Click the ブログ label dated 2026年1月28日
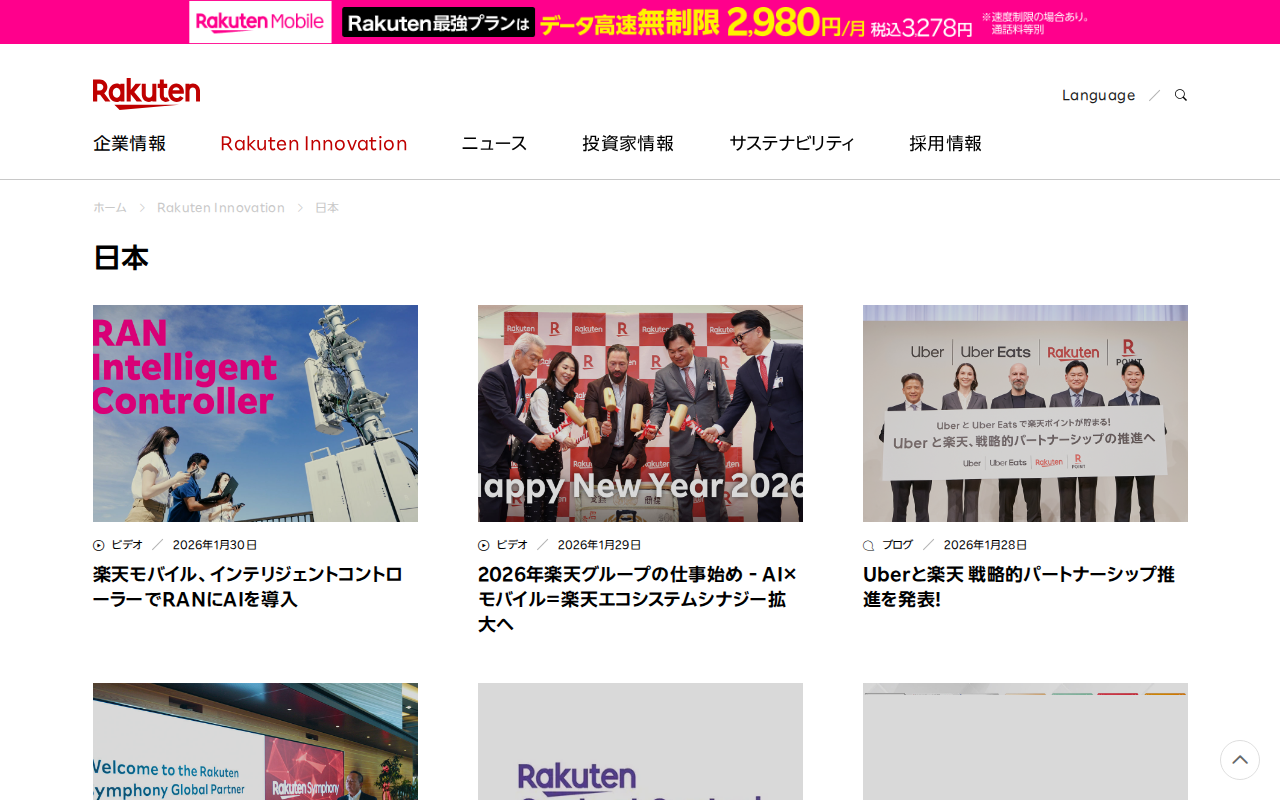 tap(897, 545)
